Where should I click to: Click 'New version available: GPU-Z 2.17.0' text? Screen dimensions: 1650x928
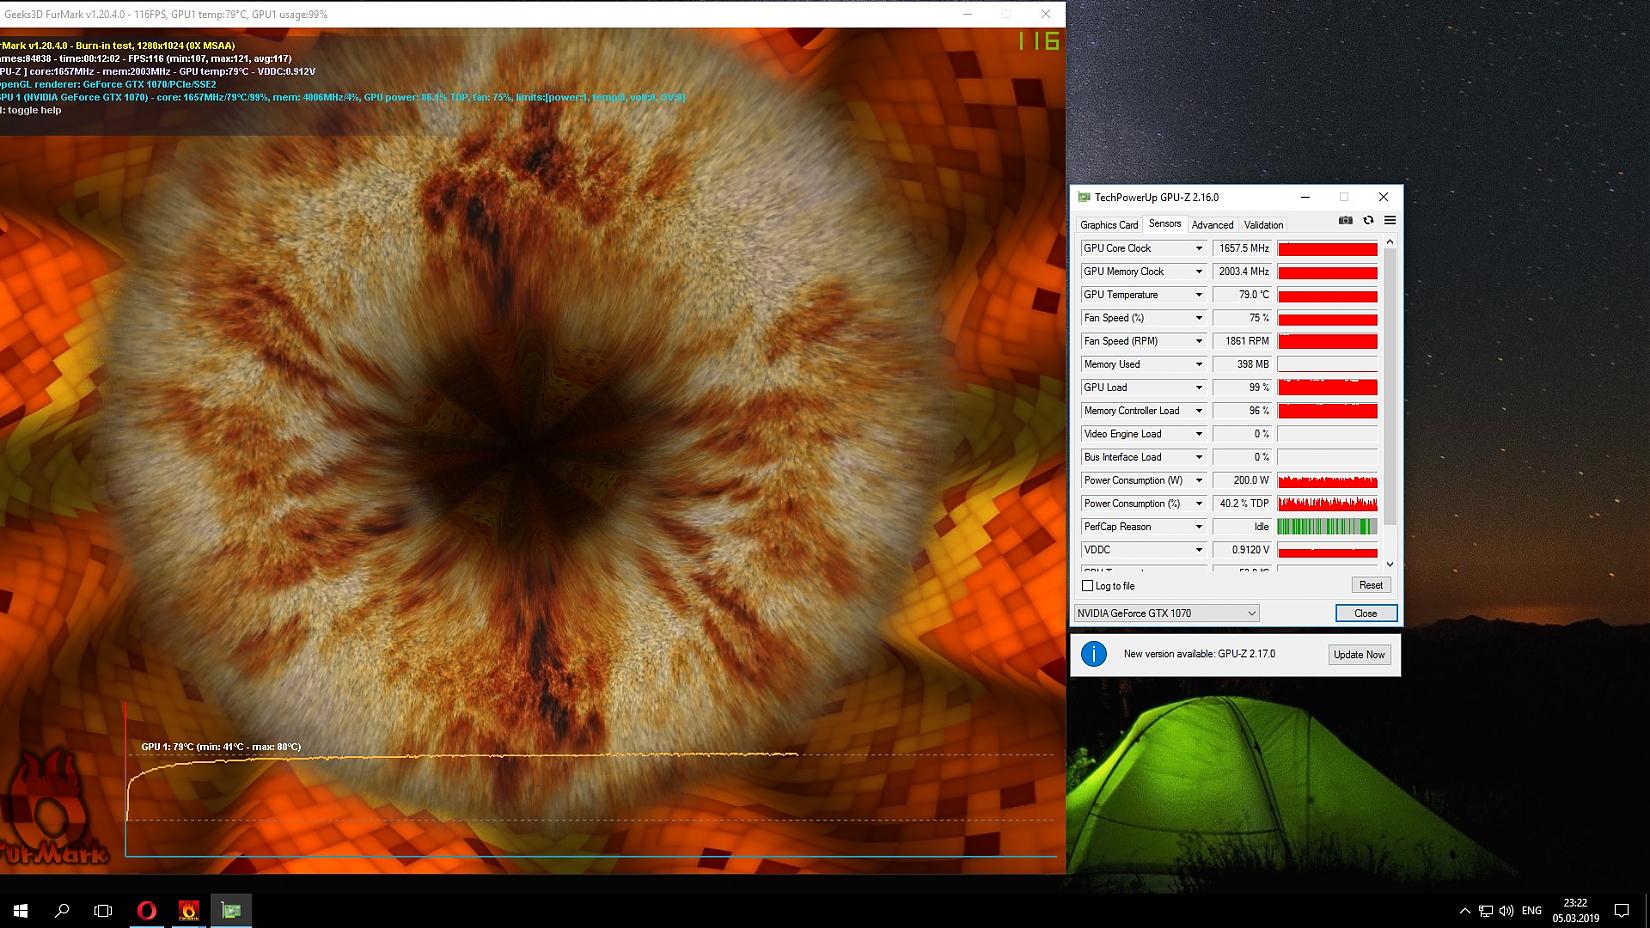click(x=1199, y=654)
